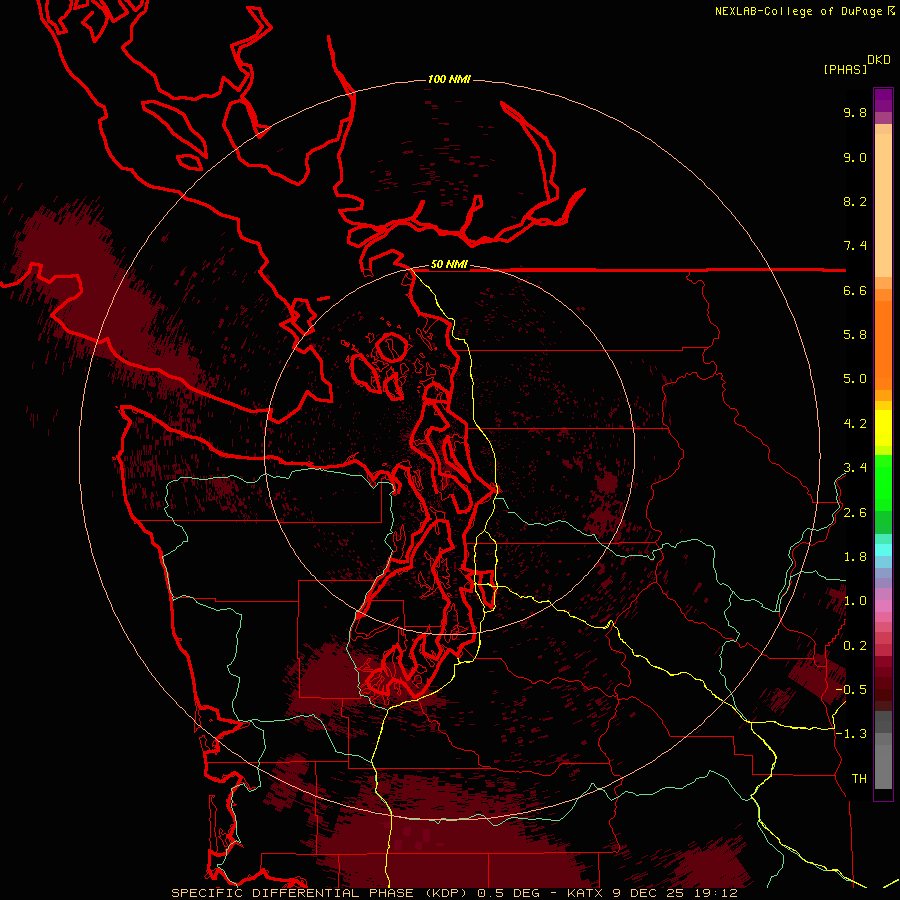
Task: Click the 0.2 value on color scale
Action: [x=855, y=646]
